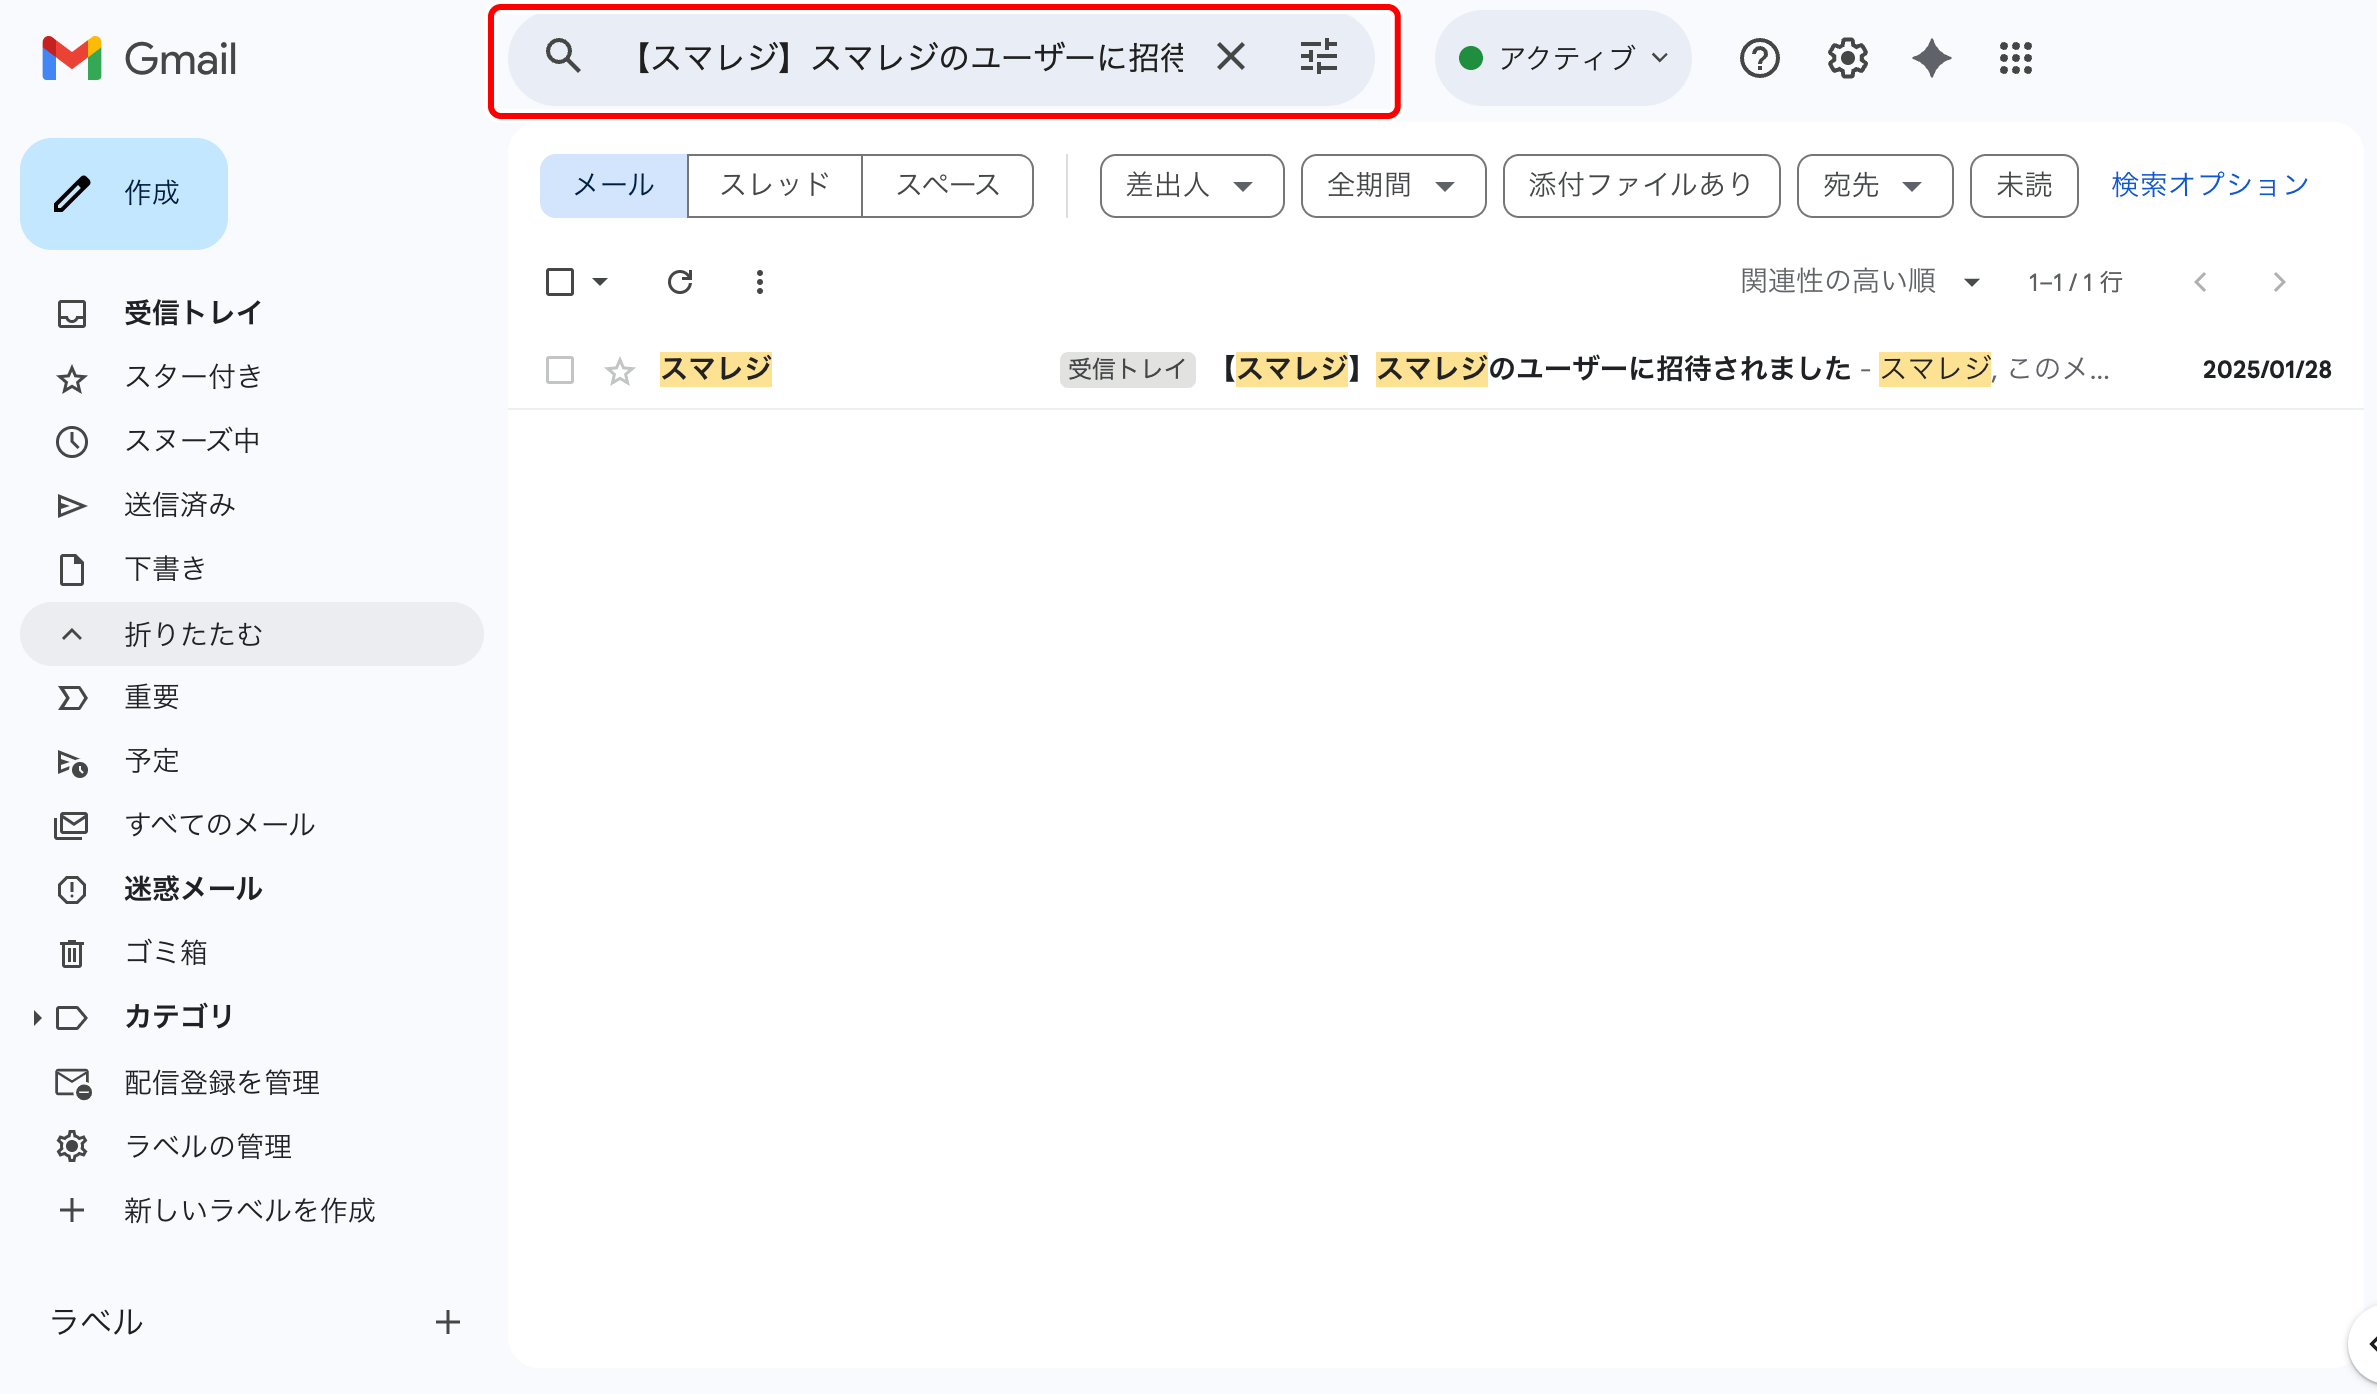The width and height of the screenshot is (2377, 1394).
Task: Open the three-dot more options menu
Action: coord(760,282)
